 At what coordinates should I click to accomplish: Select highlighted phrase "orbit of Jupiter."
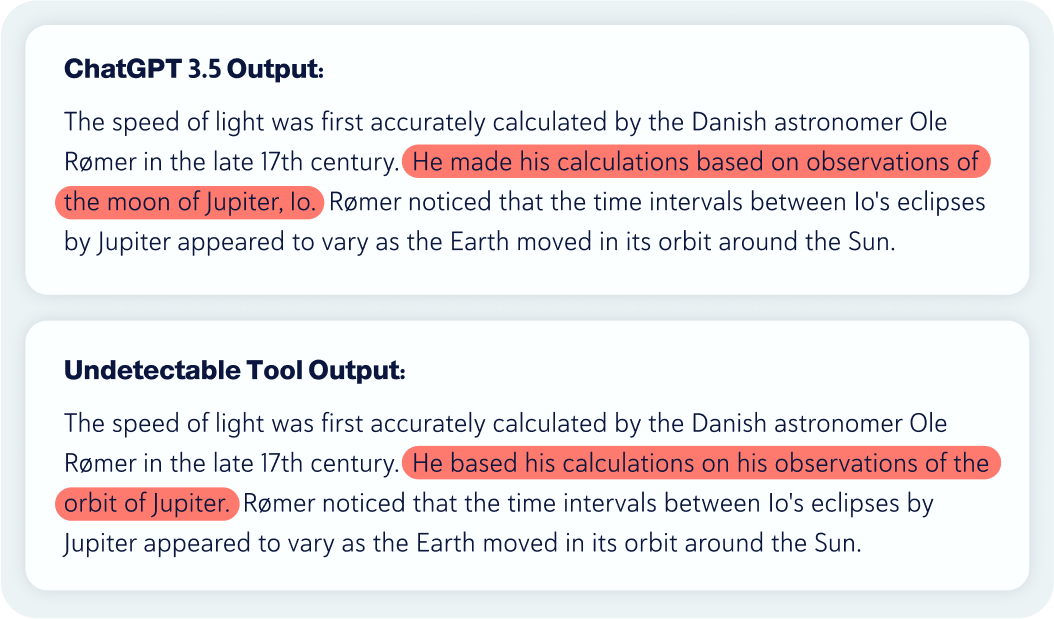point(147,504)
